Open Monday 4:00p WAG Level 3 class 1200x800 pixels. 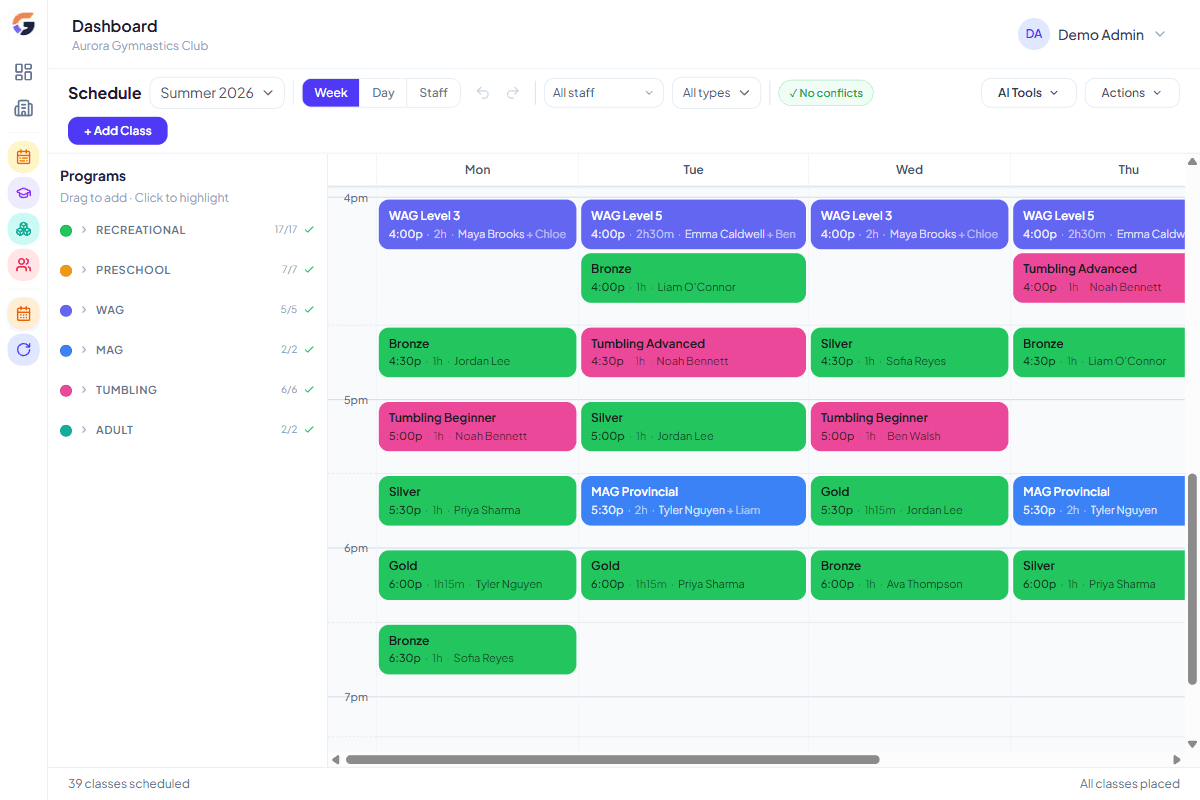(x=477, y=225)
